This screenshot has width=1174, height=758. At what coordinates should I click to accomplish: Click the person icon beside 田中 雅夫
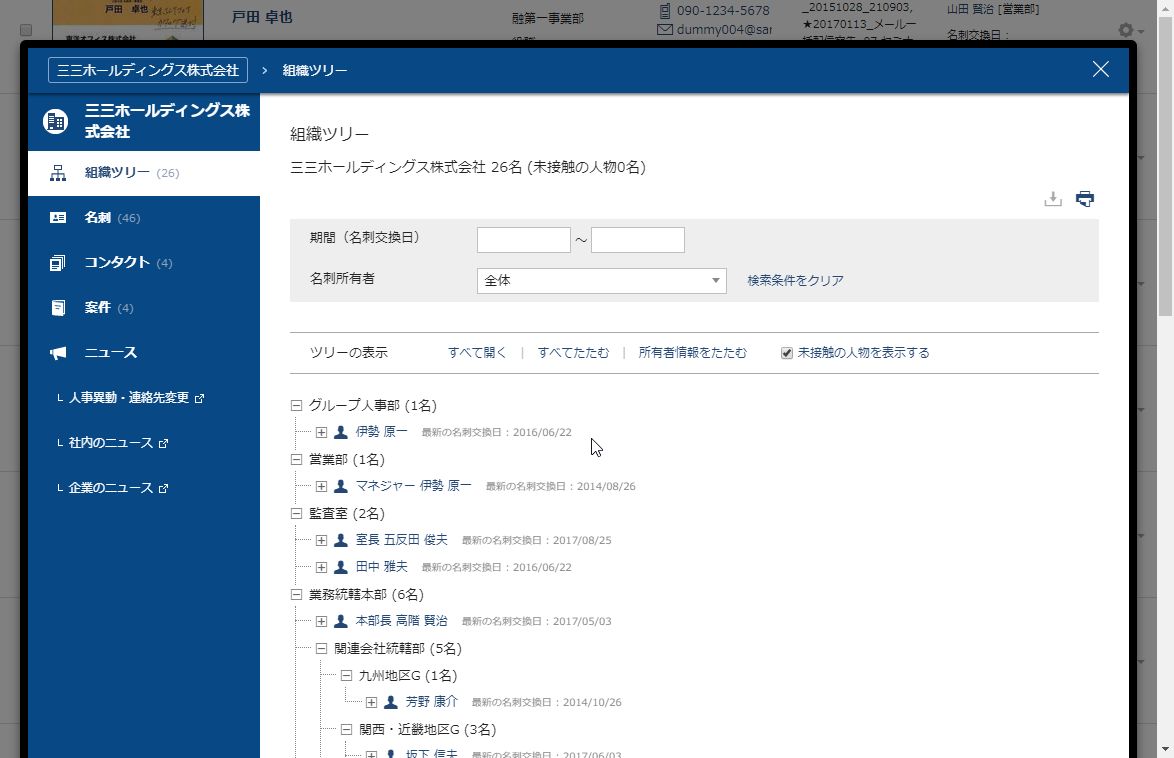coord(341,567)
